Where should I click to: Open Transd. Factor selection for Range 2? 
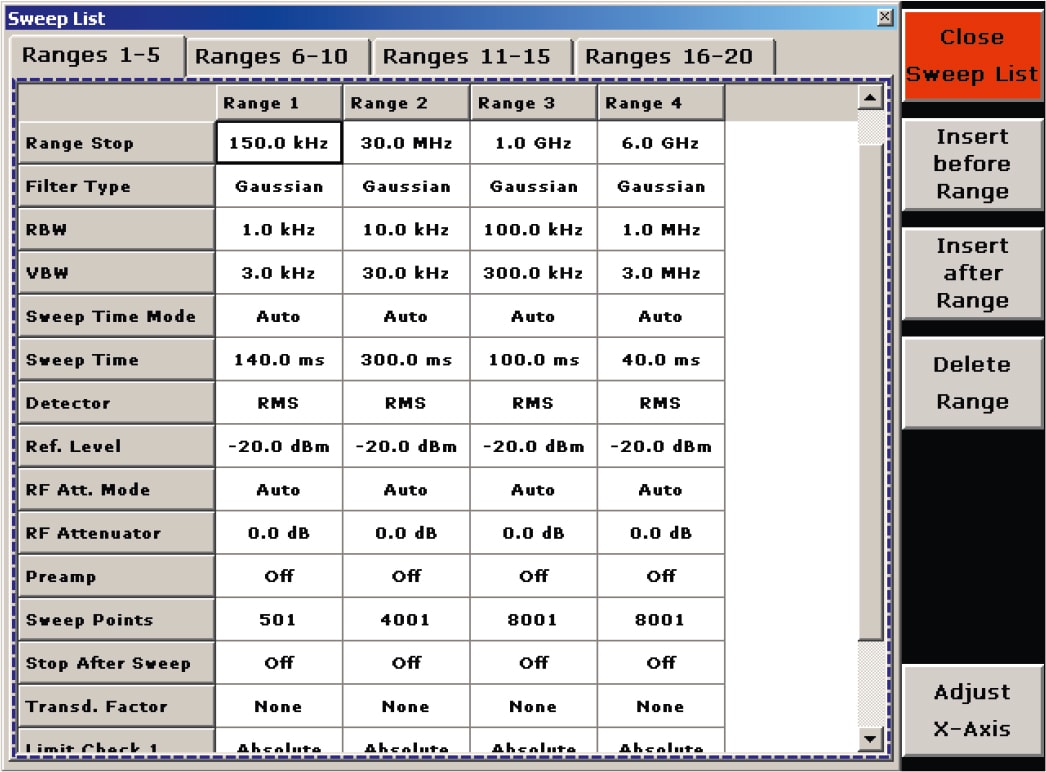pyautogui.click(x=405, y=706)
